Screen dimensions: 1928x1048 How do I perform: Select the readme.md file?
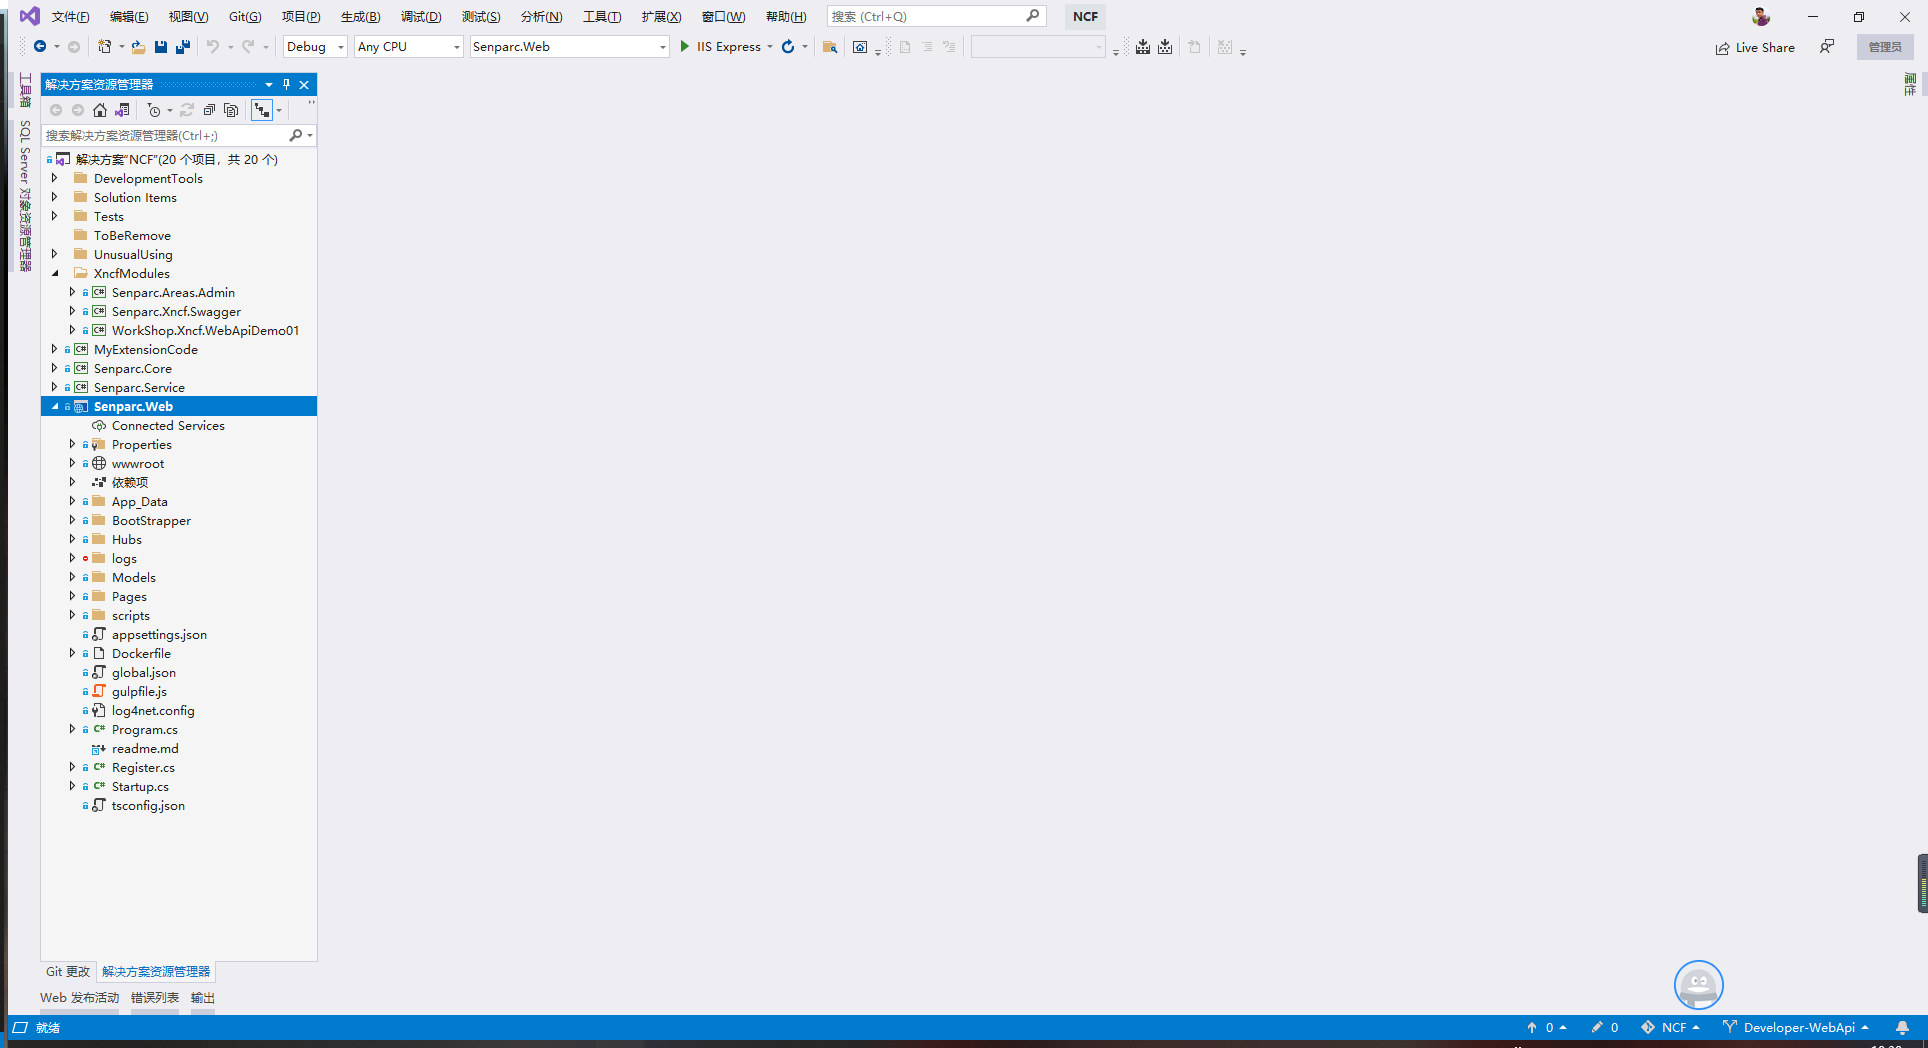pos(145,748)
